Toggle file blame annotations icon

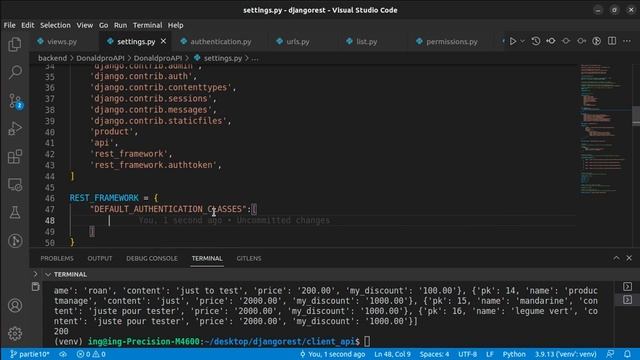click(x=596, y=41)
